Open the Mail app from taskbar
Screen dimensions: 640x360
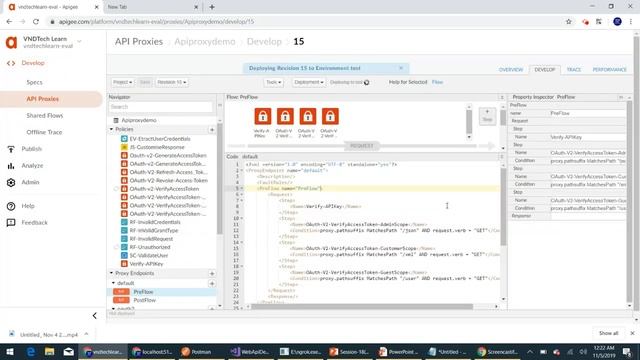click(69, 352)
